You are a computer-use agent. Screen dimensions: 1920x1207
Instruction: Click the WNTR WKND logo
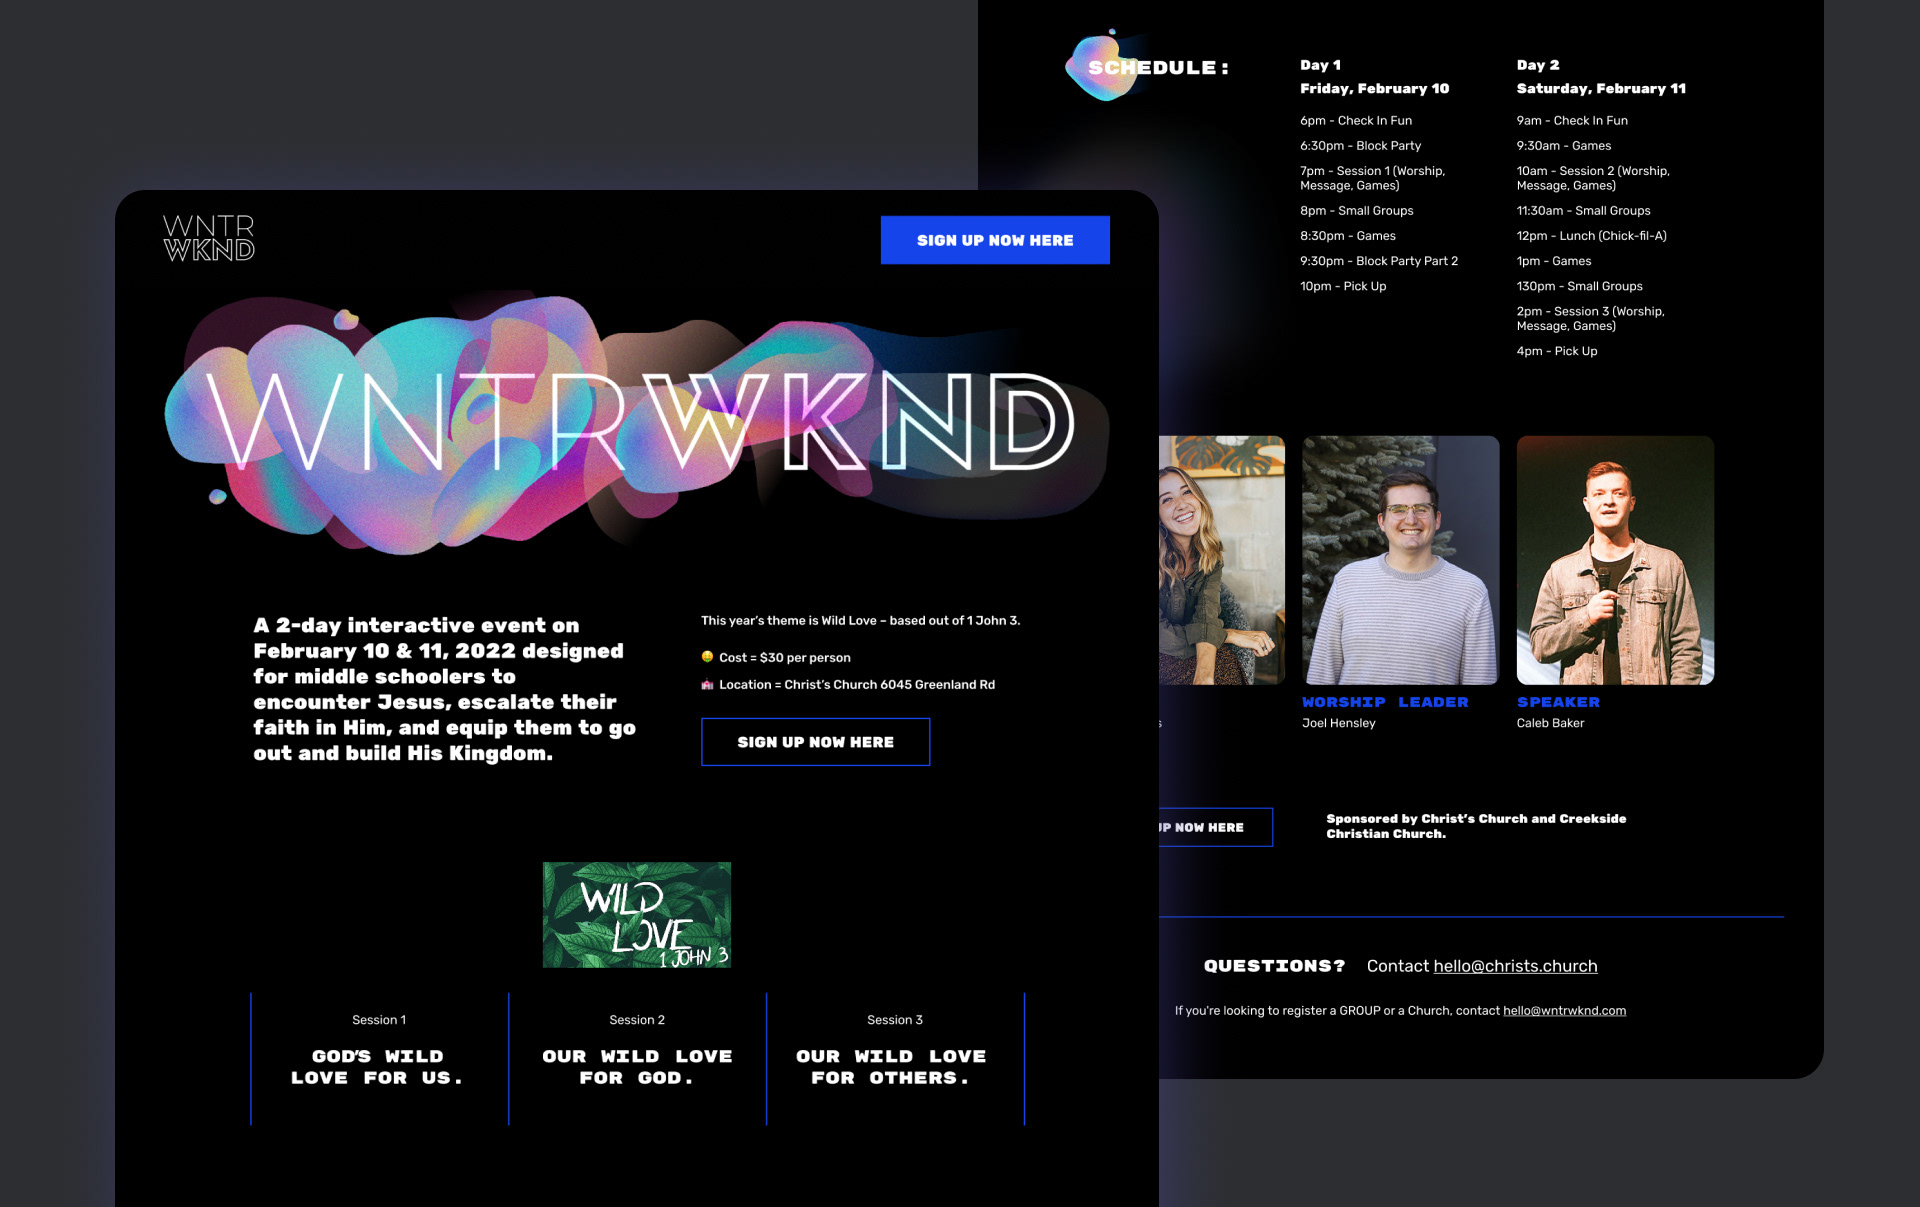coord(209,238)
